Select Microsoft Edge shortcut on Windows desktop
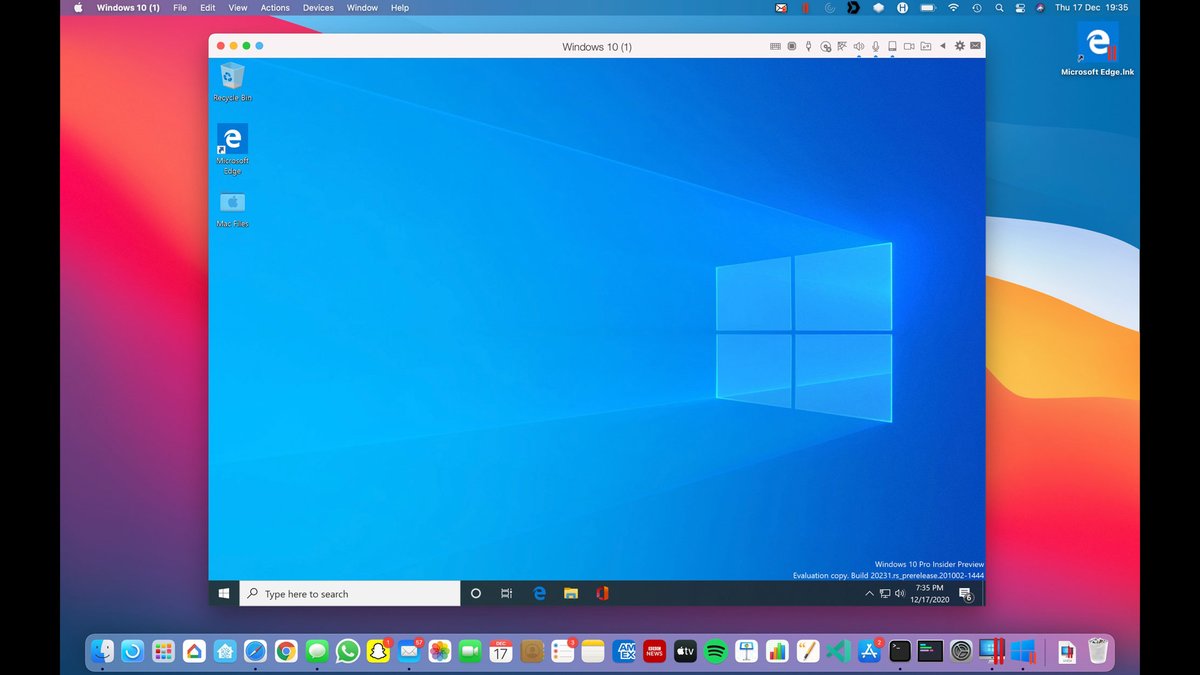1200x675 pixels. click(232, 148)
